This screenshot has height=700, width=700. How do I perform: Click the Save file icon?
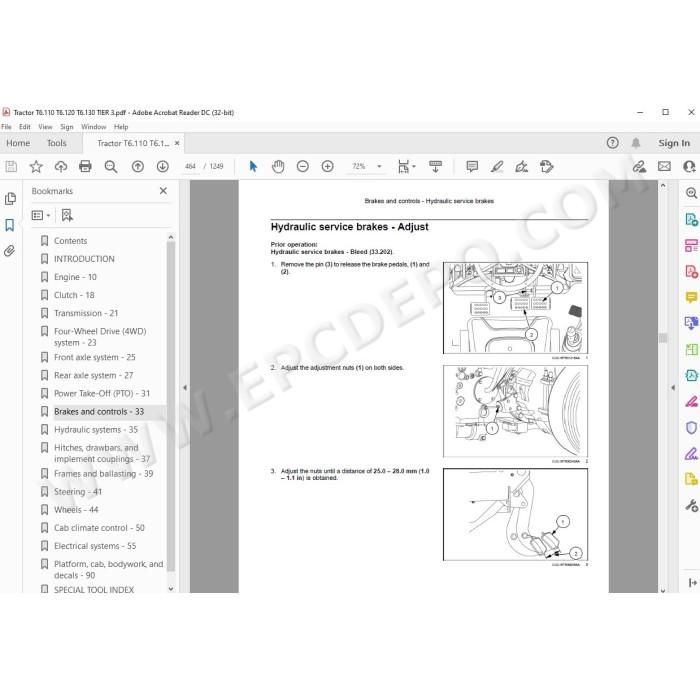[x=11, y=167]
